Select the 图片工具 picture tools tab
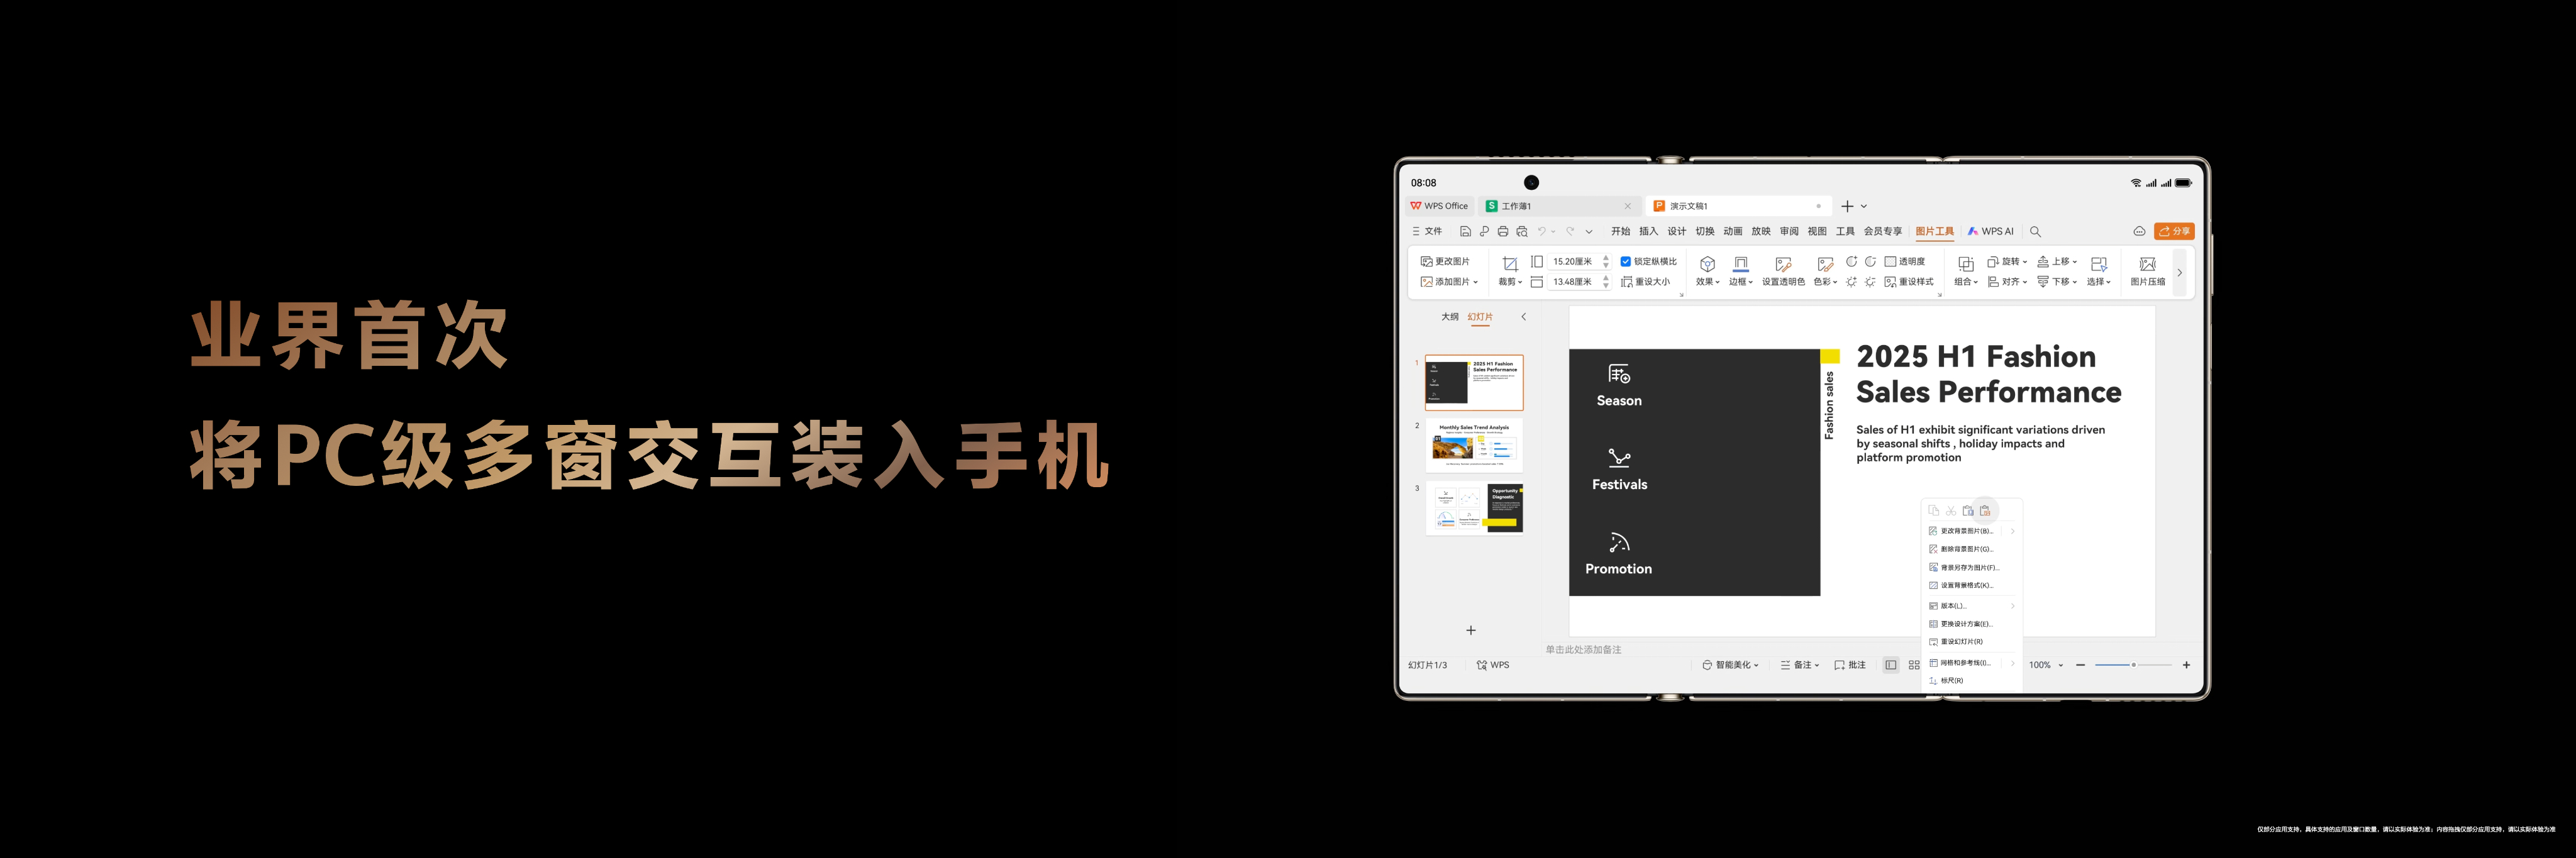Image resolution: width=2576 pixels, height=858 pixels. (x=1935, y=231)
